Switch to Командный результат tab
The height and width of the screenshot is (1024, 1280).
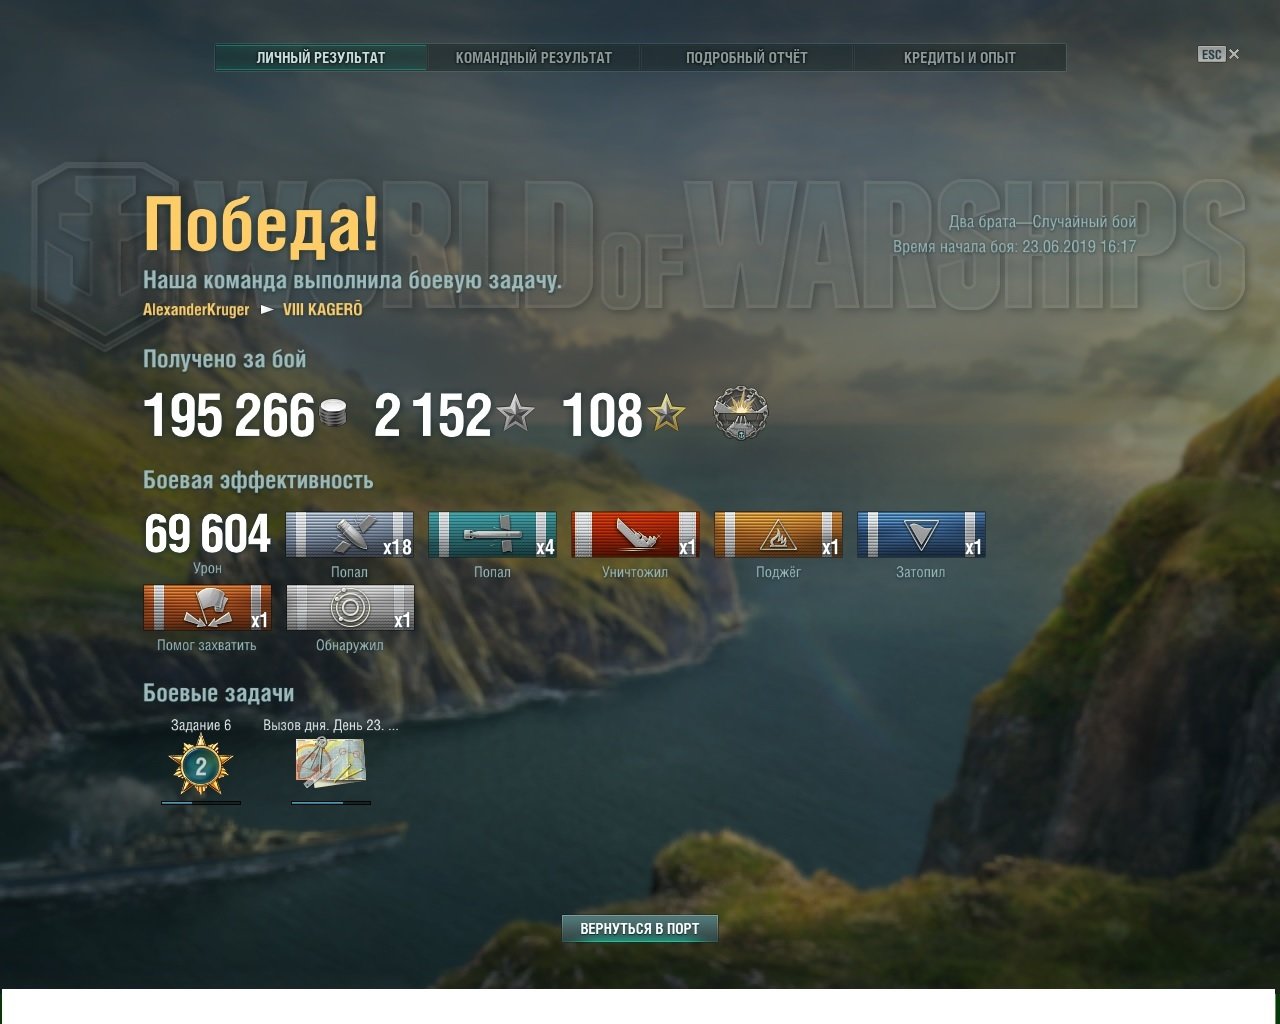tap(534, 58)
